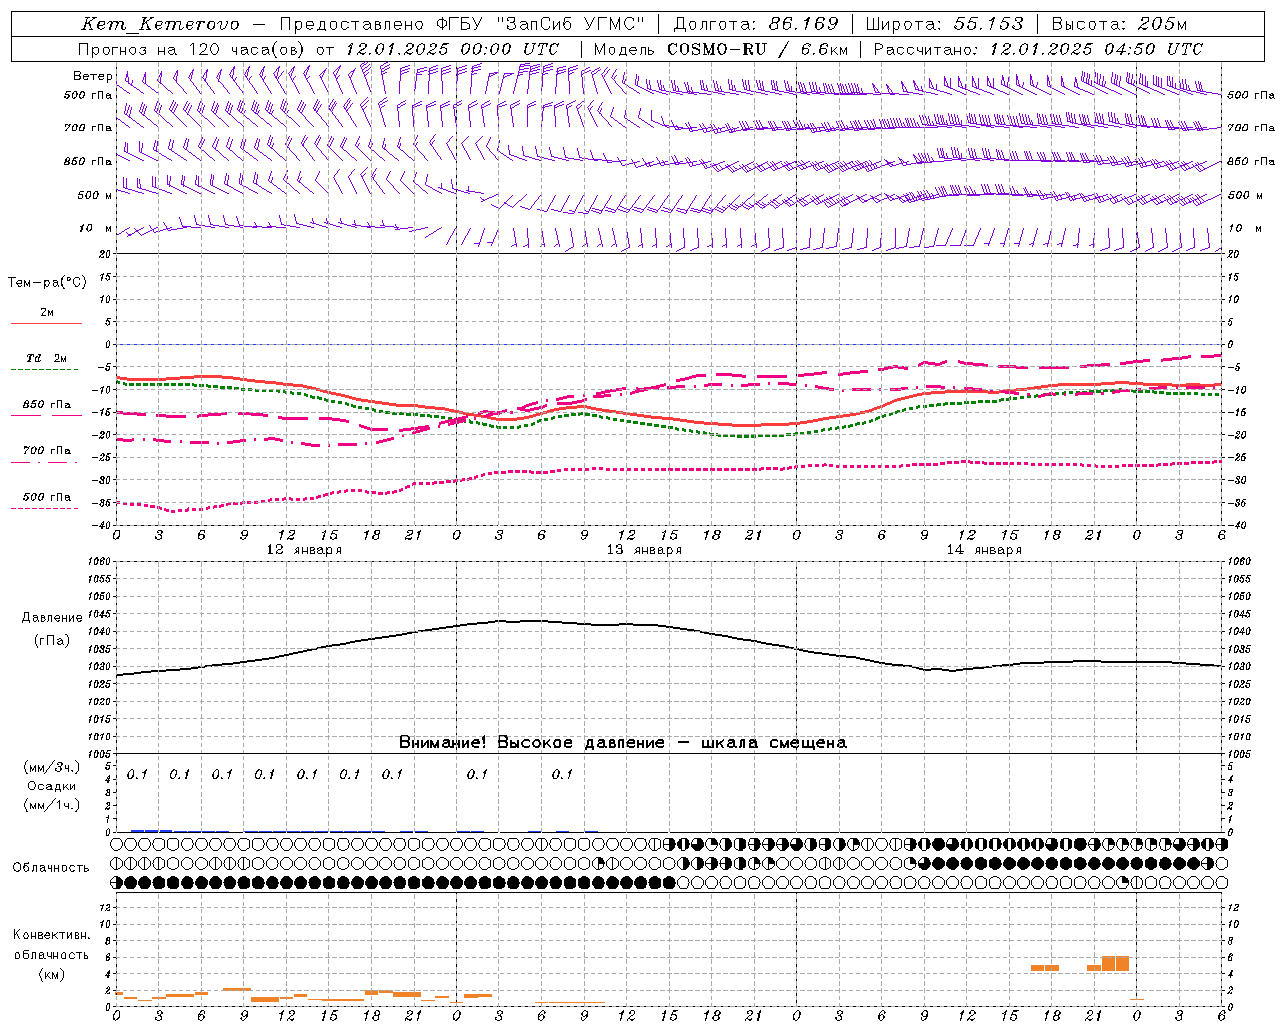1280x1024 pixels.
Task: Click the '12 января' date label
Action: [x=304, y=550]
